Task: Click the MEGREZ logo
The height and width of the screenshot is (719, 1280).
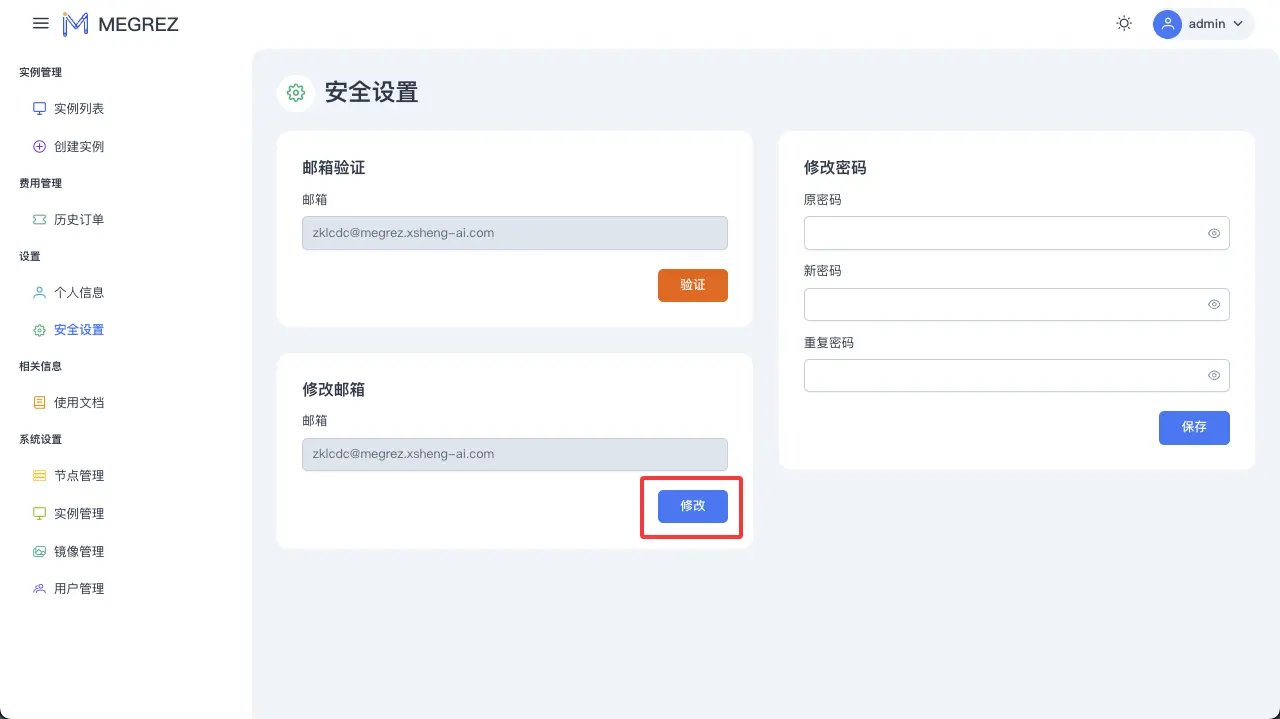Action: (x=120, y=23)
